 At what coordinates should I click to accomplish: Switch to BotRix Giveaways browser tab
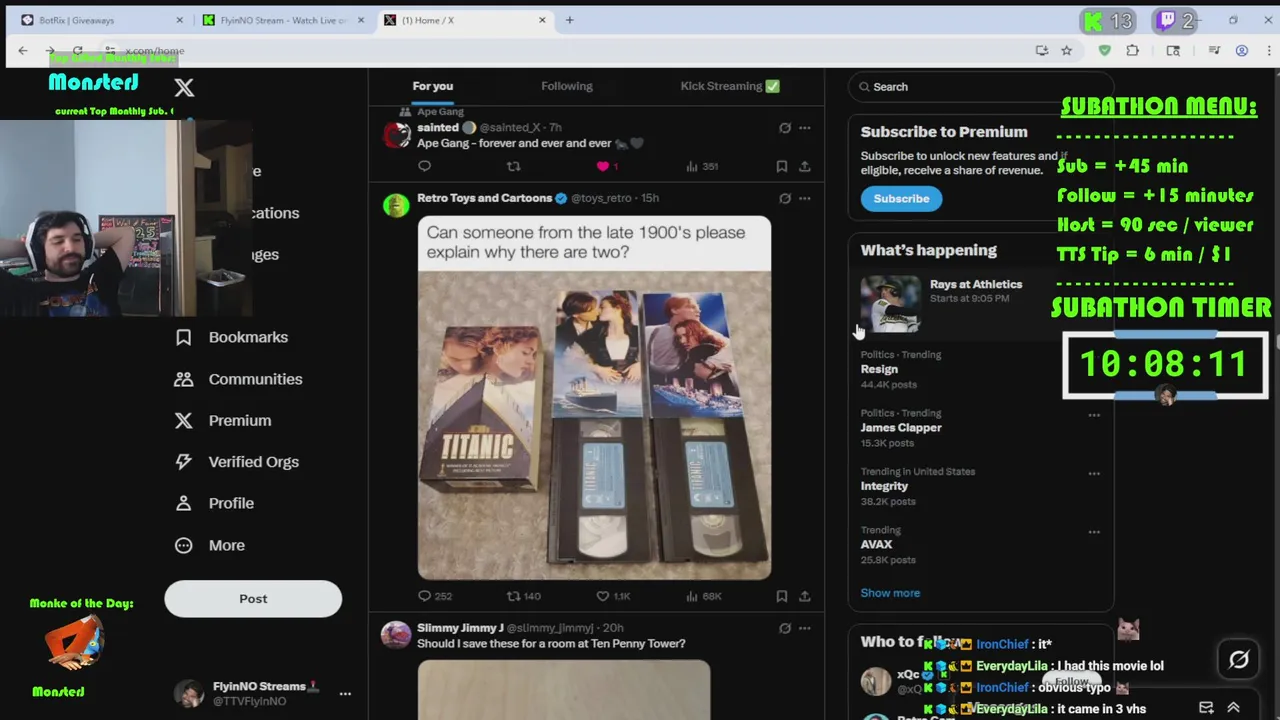pyautogui.click(x=102, y=20)
